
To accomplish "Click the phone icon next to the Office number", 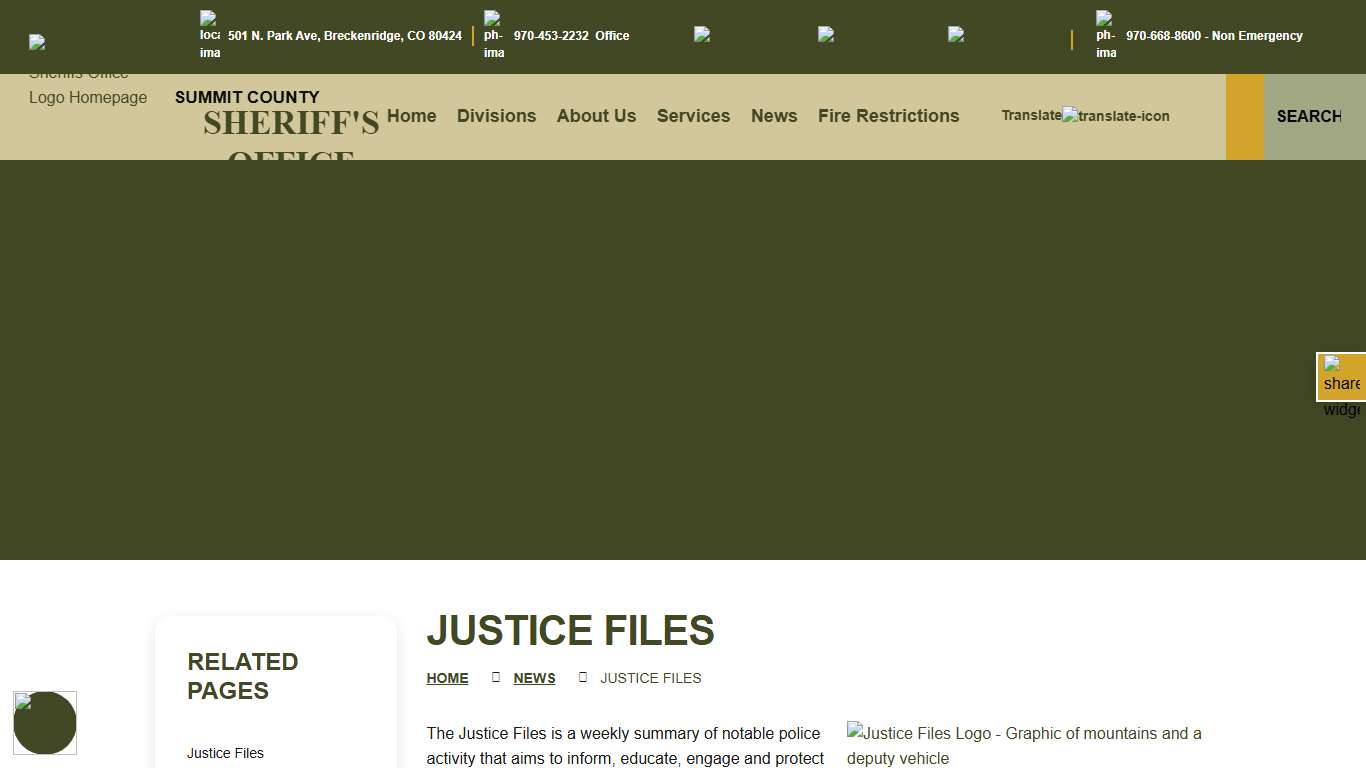I will [493, 35].
